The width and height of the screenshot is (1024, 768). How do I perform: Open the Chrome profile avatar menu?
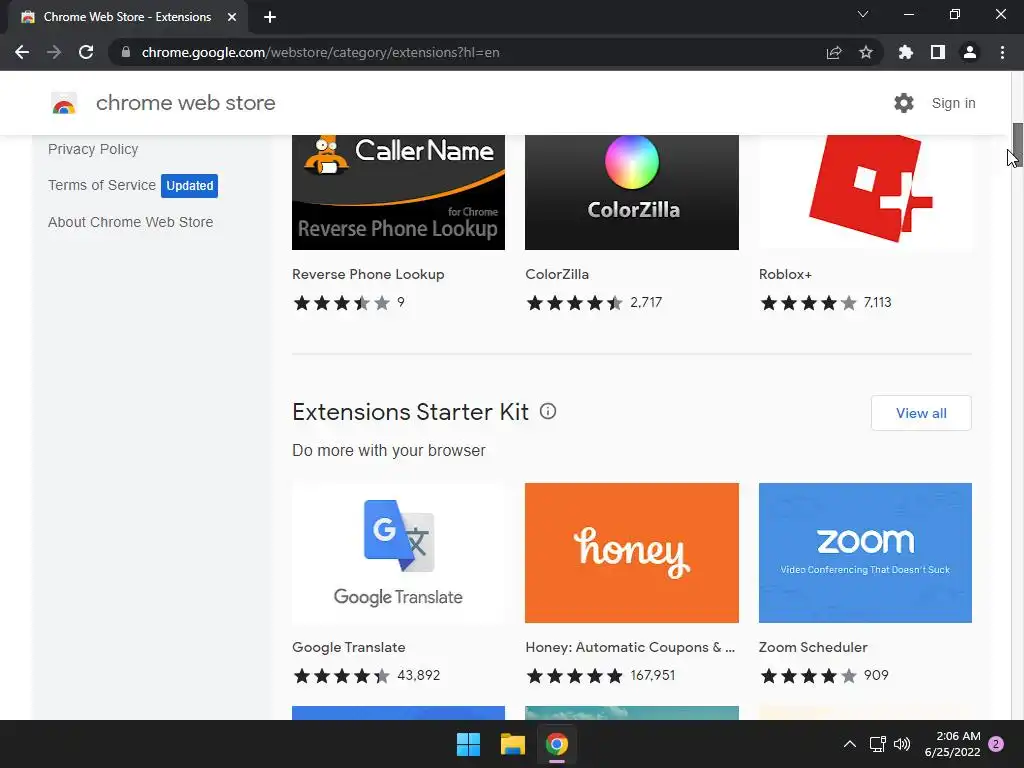pyautogui.click(x=970, y=52)
